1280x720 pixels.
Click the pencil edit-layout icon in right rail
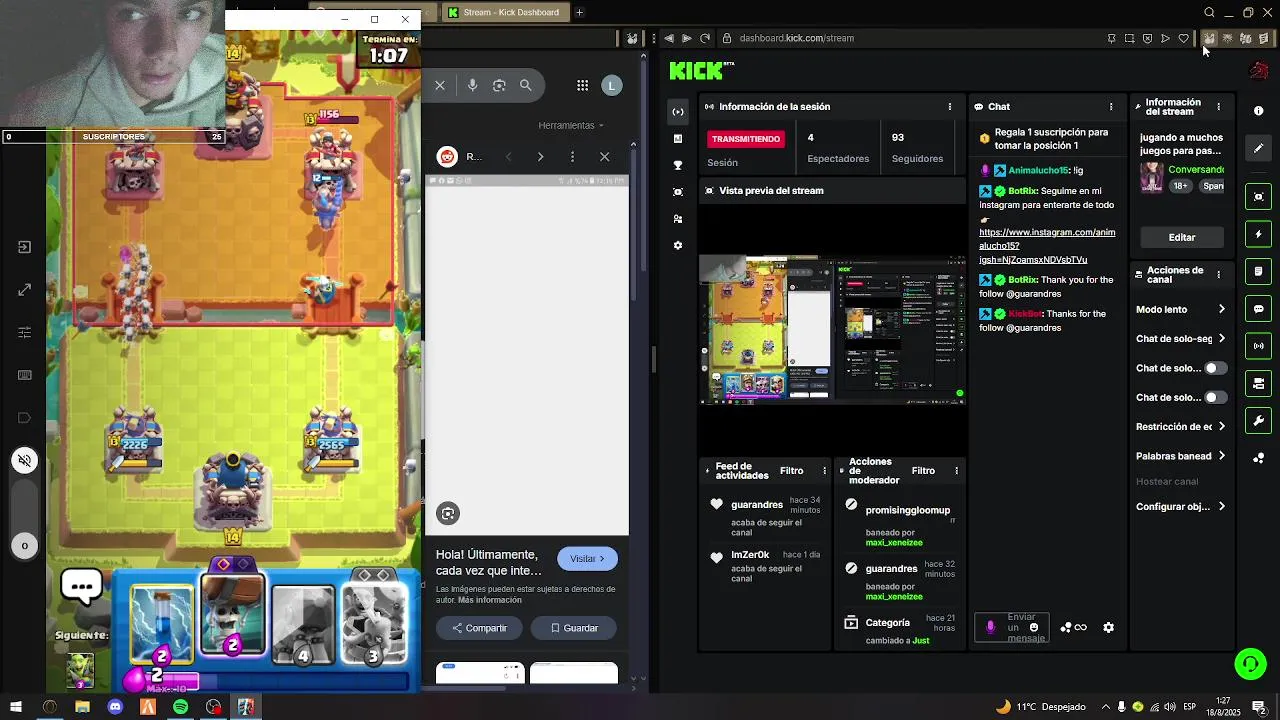[1258, 148]
